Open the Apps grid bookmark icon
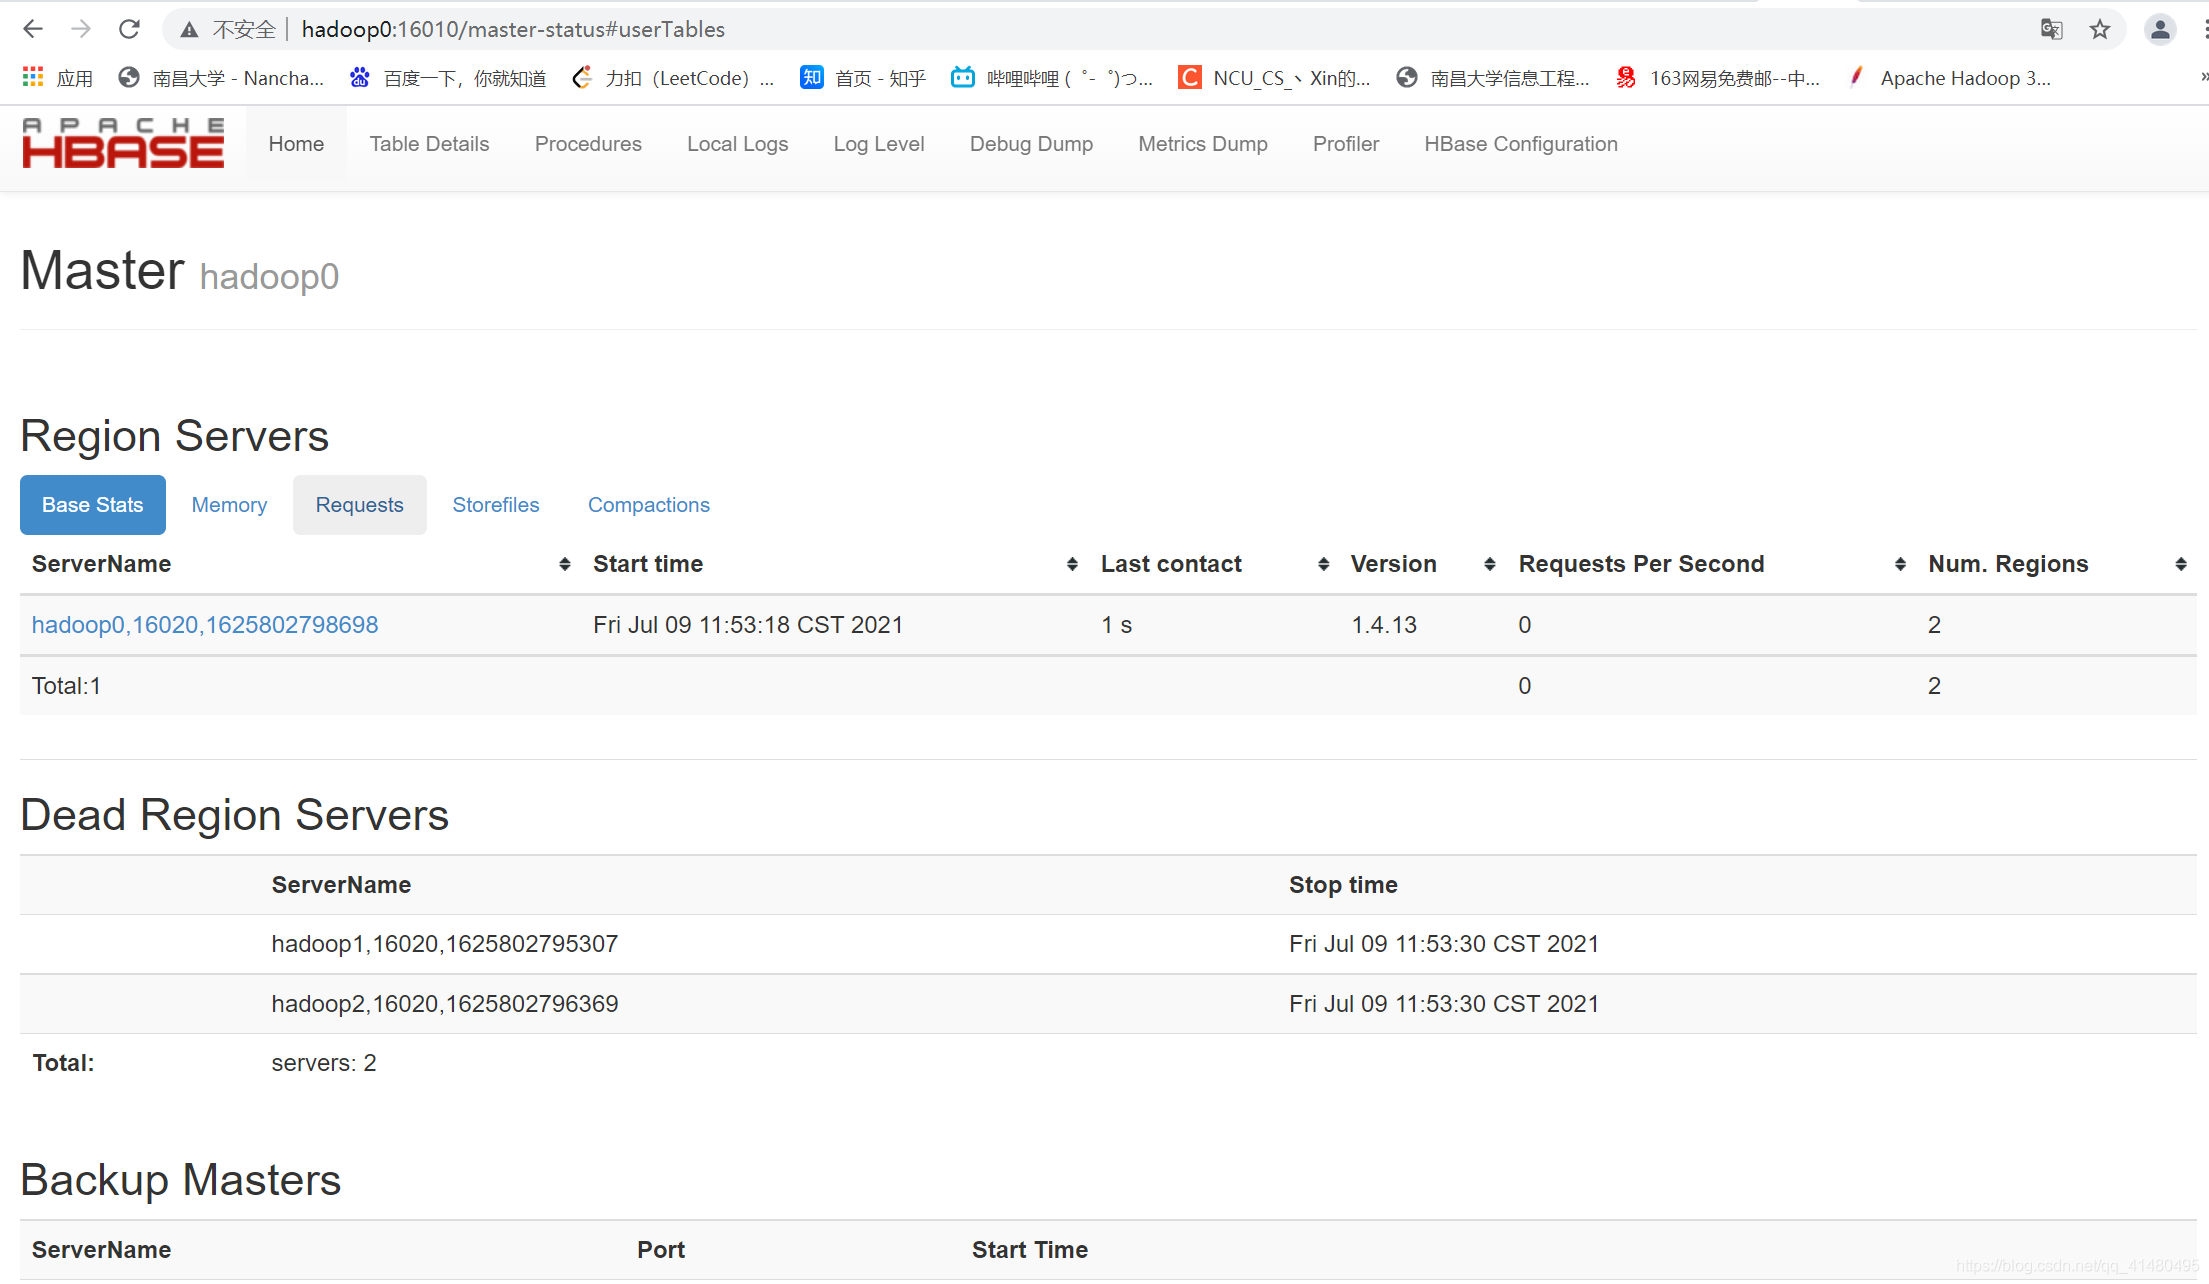2209x1284 pixels. [33, 77]
